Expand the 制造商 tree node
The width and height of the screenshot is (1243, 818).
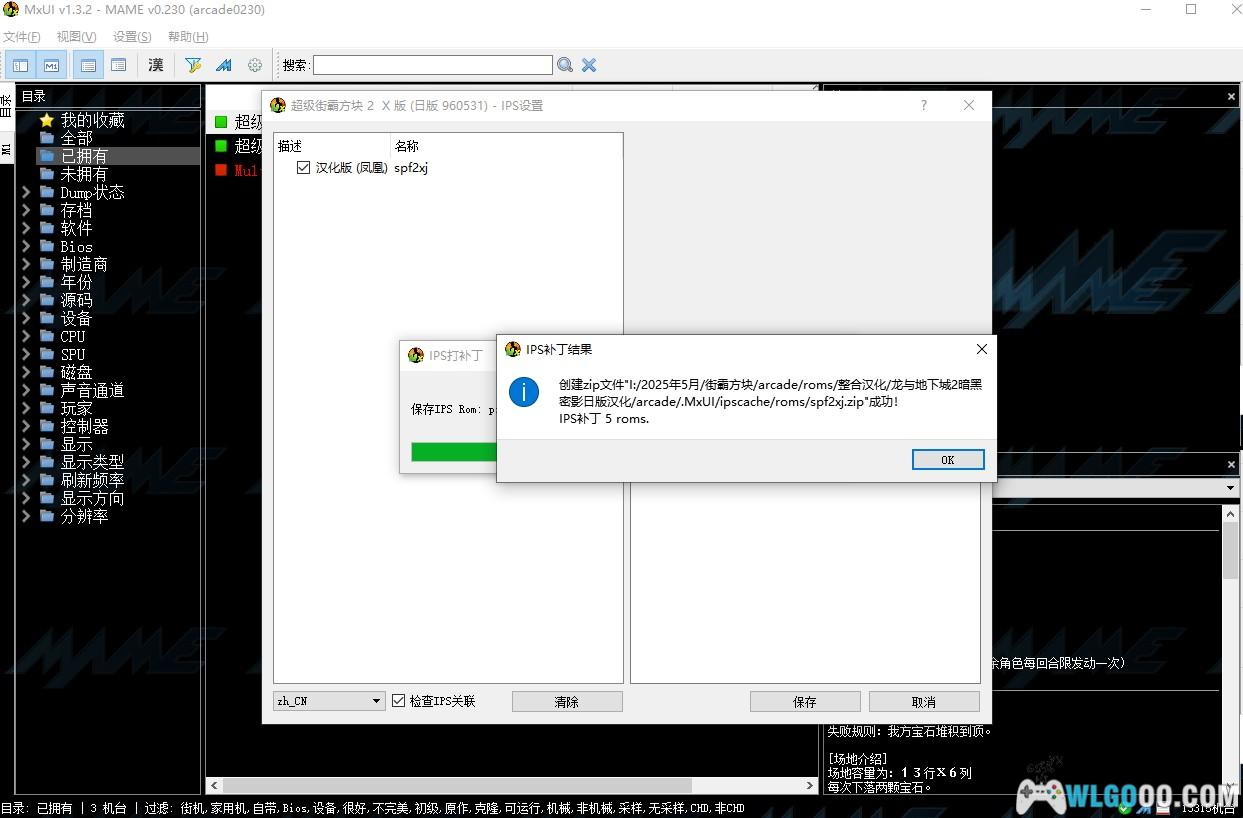tap(26, 264)
